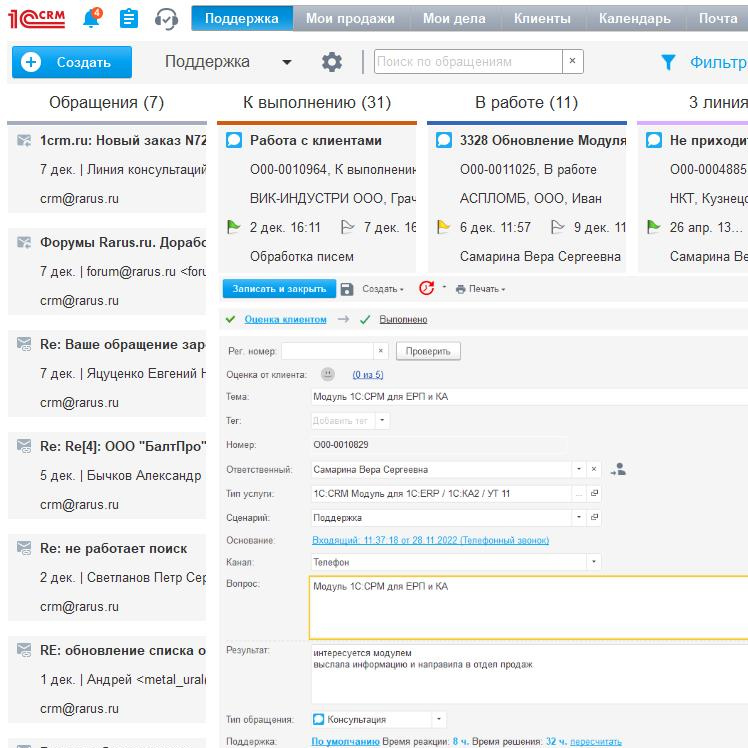
Task: Click the Записать и закрыть button
Action: click(279, 289)
